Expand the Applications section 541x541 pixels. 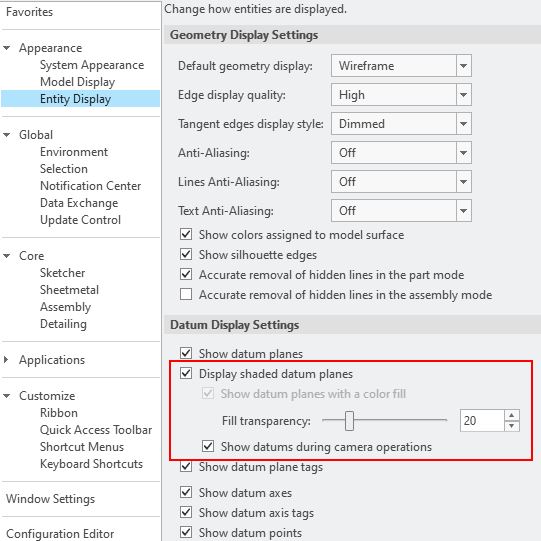click(6, 360)
